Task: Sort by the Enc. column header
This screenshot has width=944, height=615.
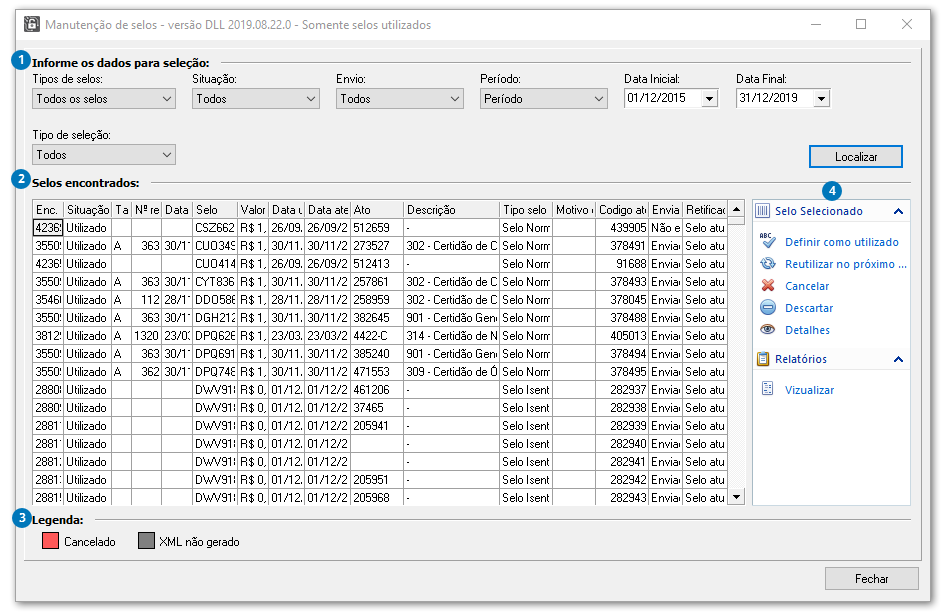Action: pos(48,209)
